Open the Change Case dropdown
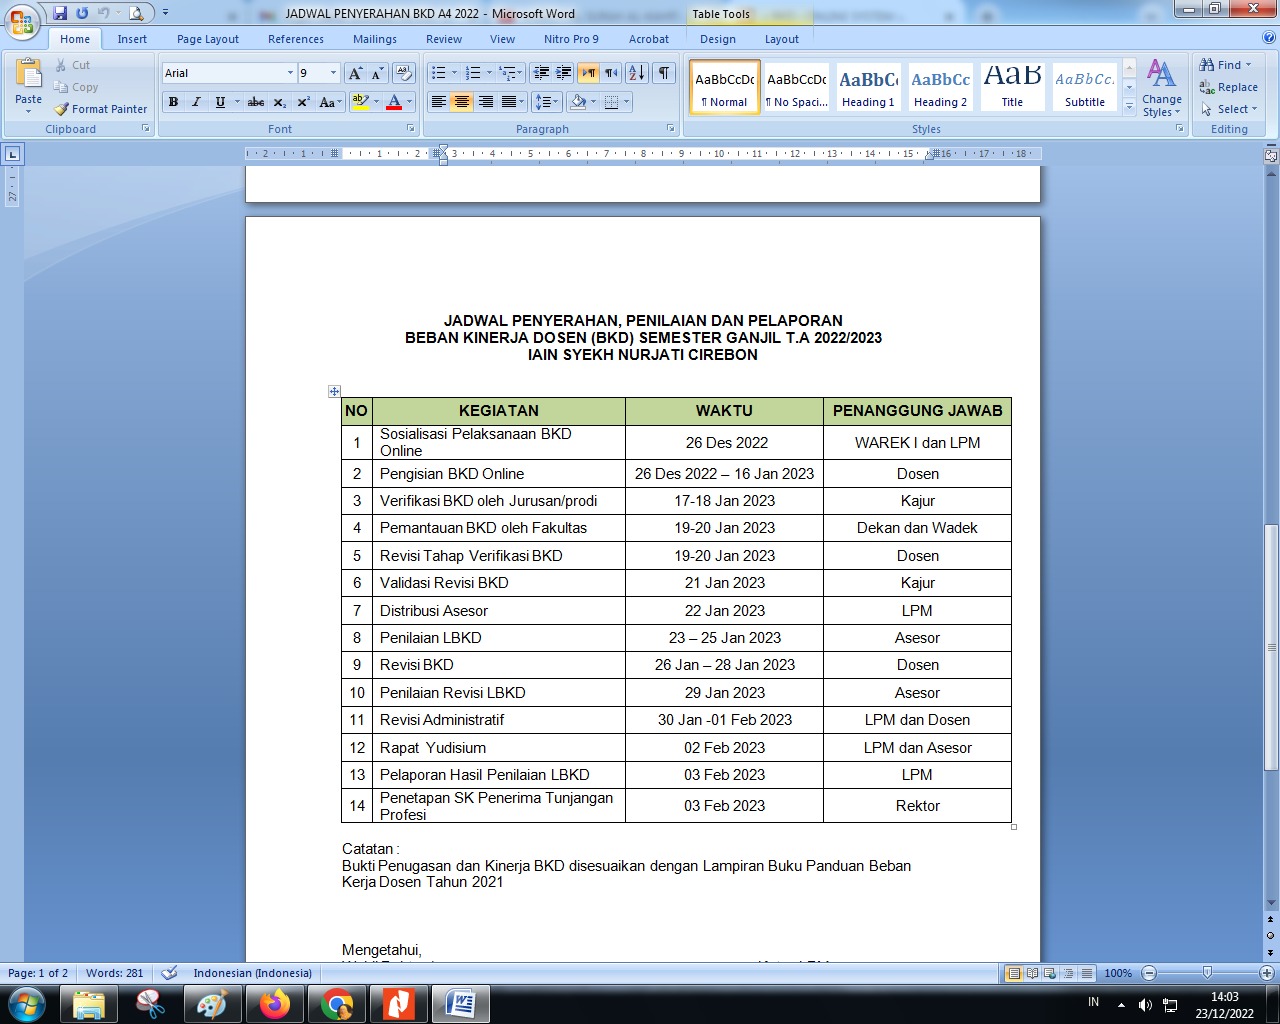The image size is (1280, 1024). pos(330,102)
